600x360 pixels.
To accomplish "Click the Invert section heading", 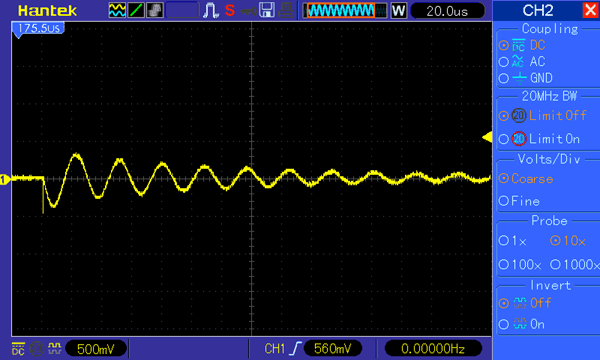I will (x=550, y=285).
